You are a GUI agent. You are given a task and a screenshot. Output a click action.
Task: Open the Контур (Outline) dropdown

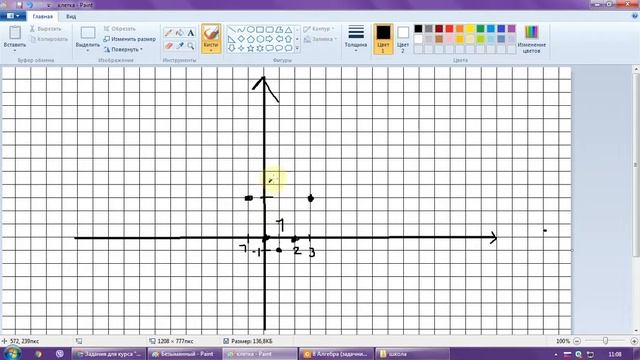[319, 29]
